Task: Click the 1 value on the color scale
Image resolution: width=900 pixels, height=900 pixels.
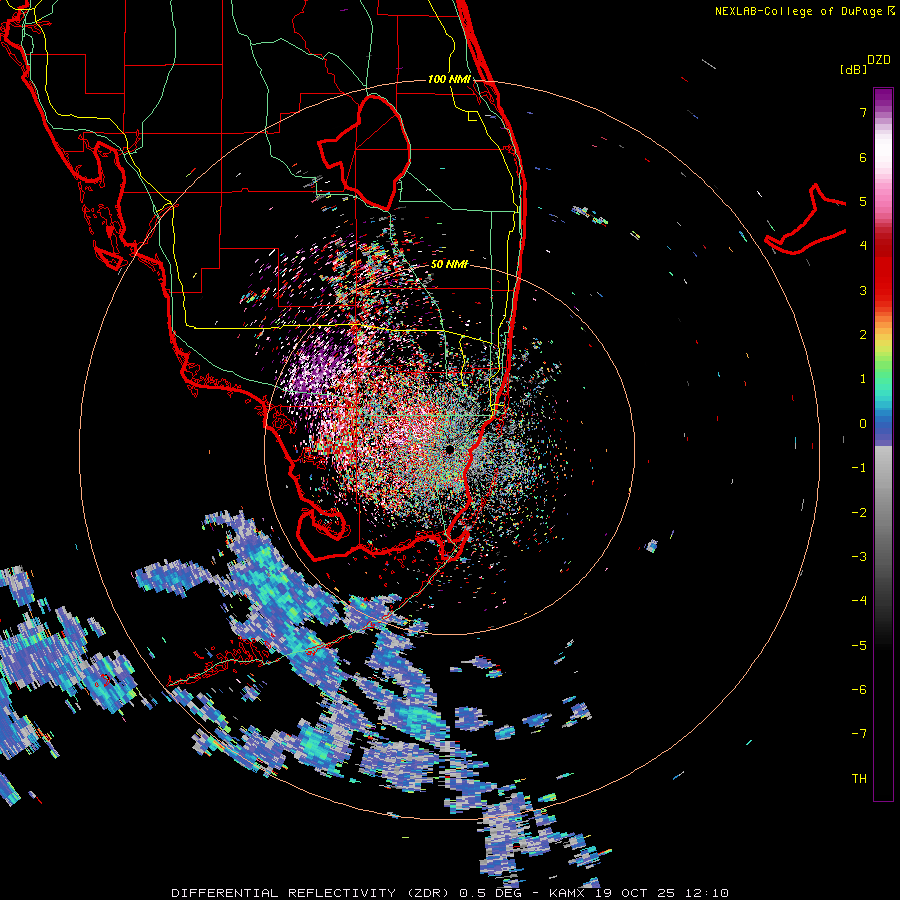Action: click(x=863, y=379)
